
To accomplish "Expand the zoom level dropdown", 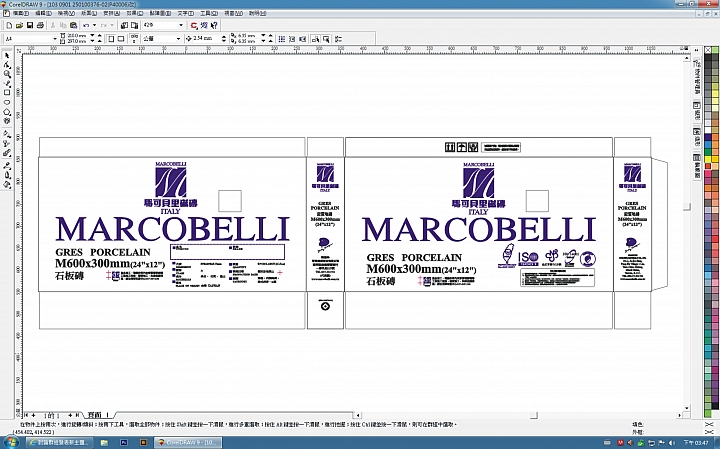I will pyautogui.click(x=180, y=25).
